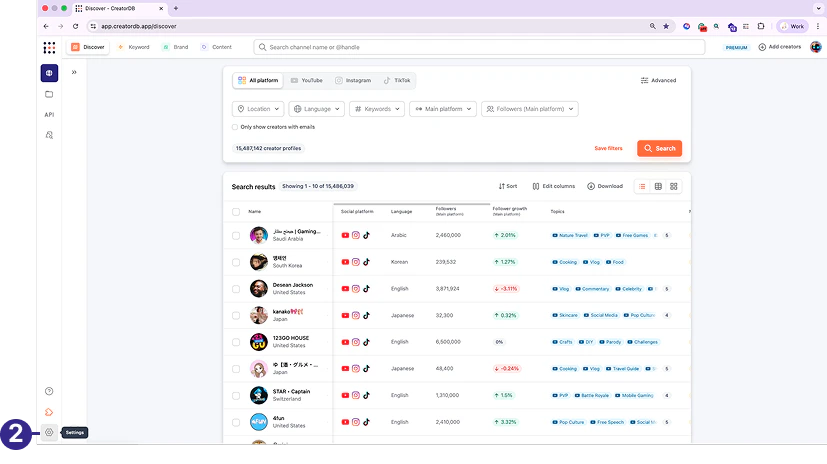827x464 pixels.
Task: Select the Saudi Arabia gaming creator row checkbox
Action: (x=236, y=236)
